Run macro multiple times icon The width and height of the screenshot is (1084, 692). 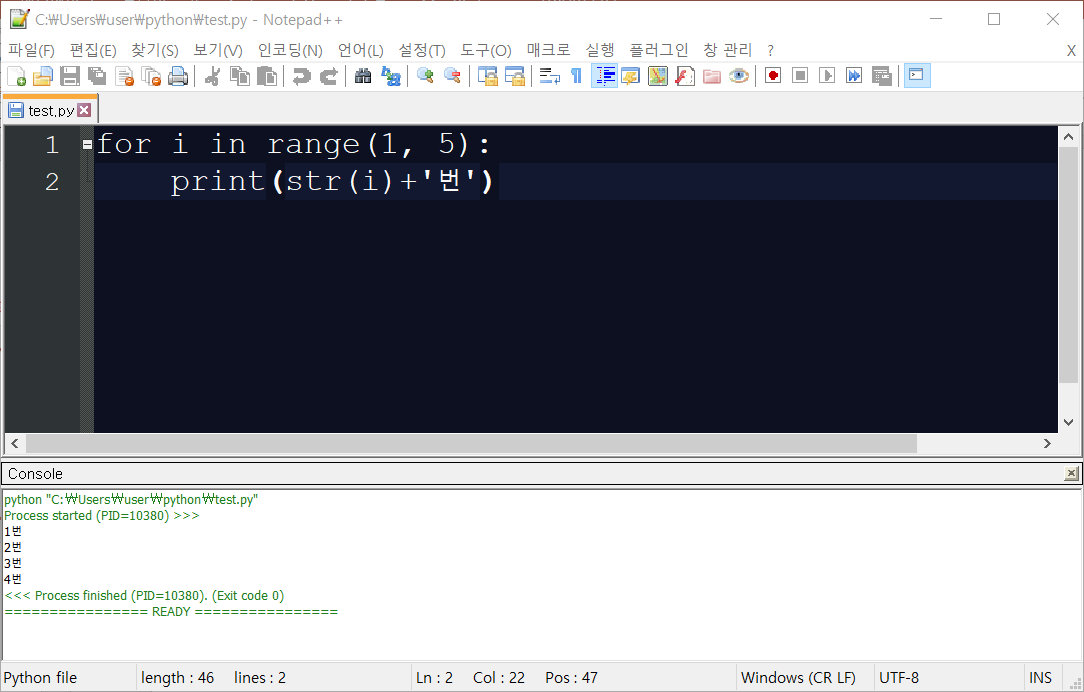tap(854, 76)
